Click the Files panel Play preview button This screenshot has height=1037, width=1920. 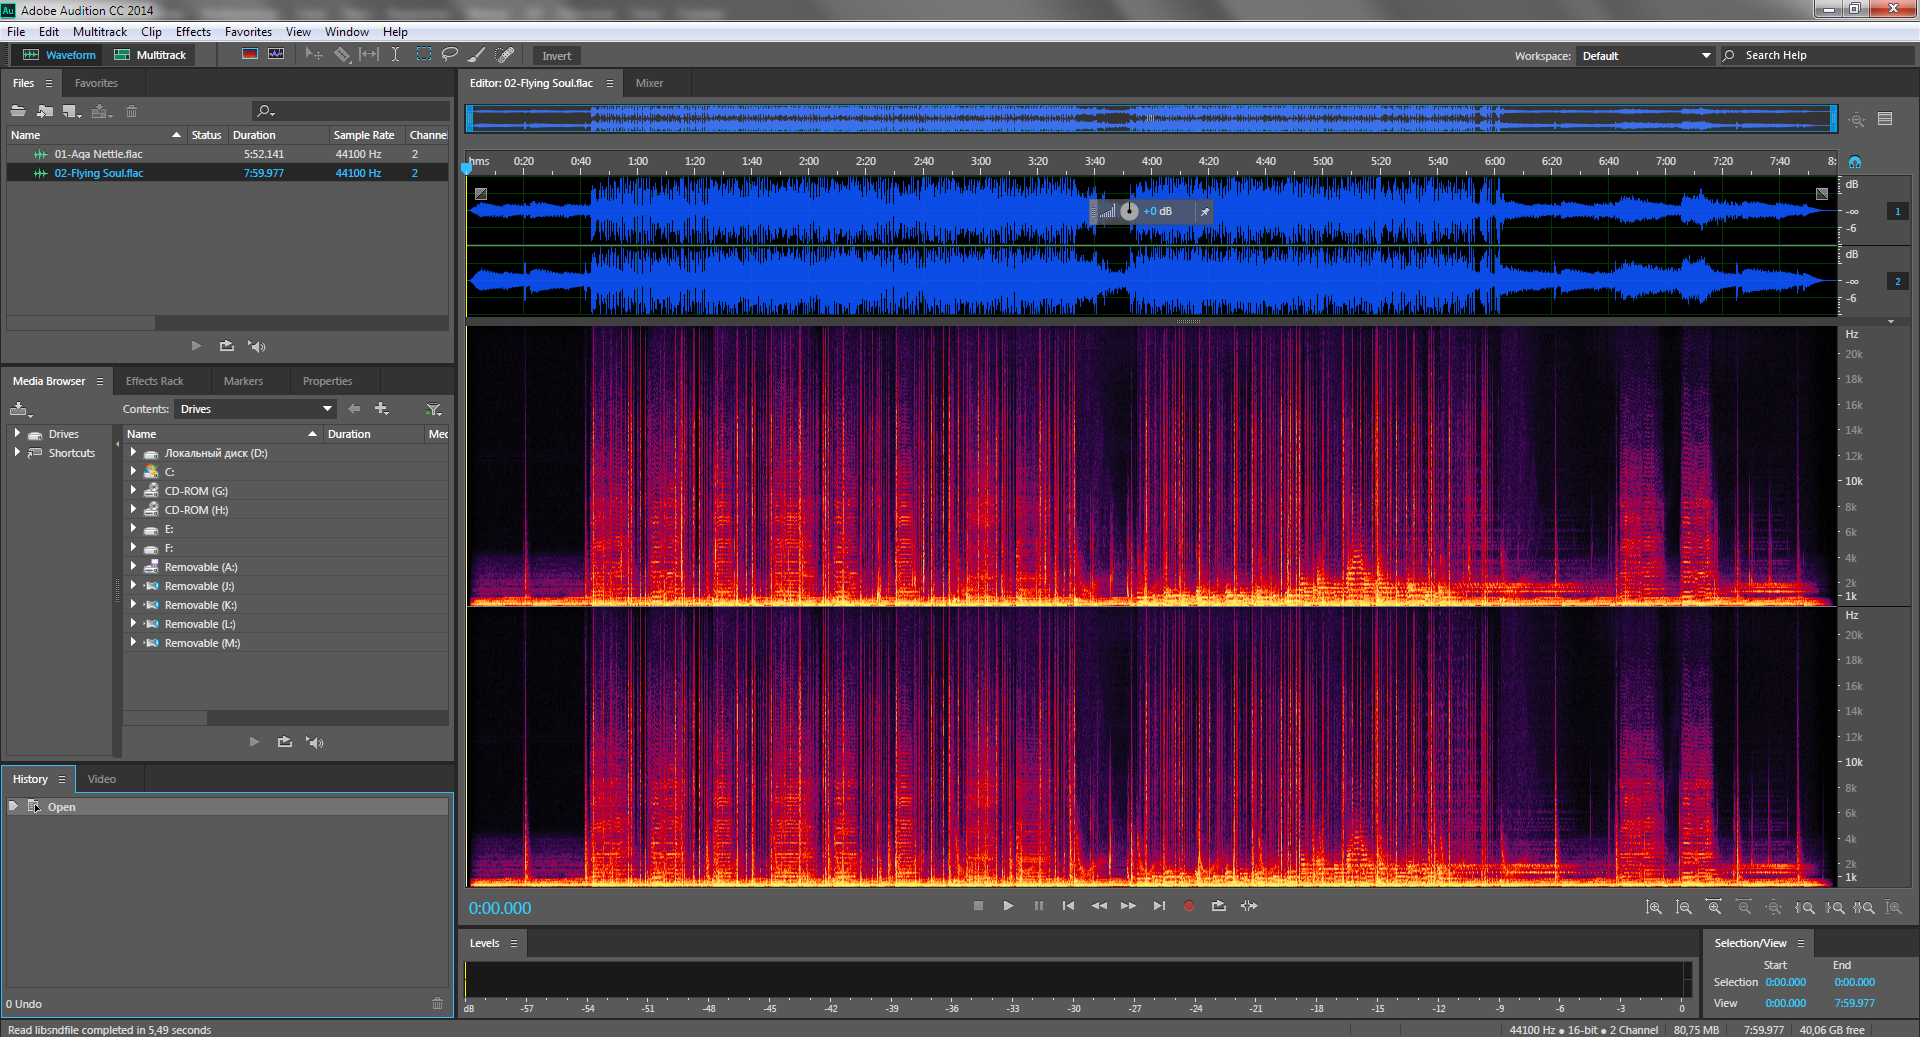click(x=196, y=346)
